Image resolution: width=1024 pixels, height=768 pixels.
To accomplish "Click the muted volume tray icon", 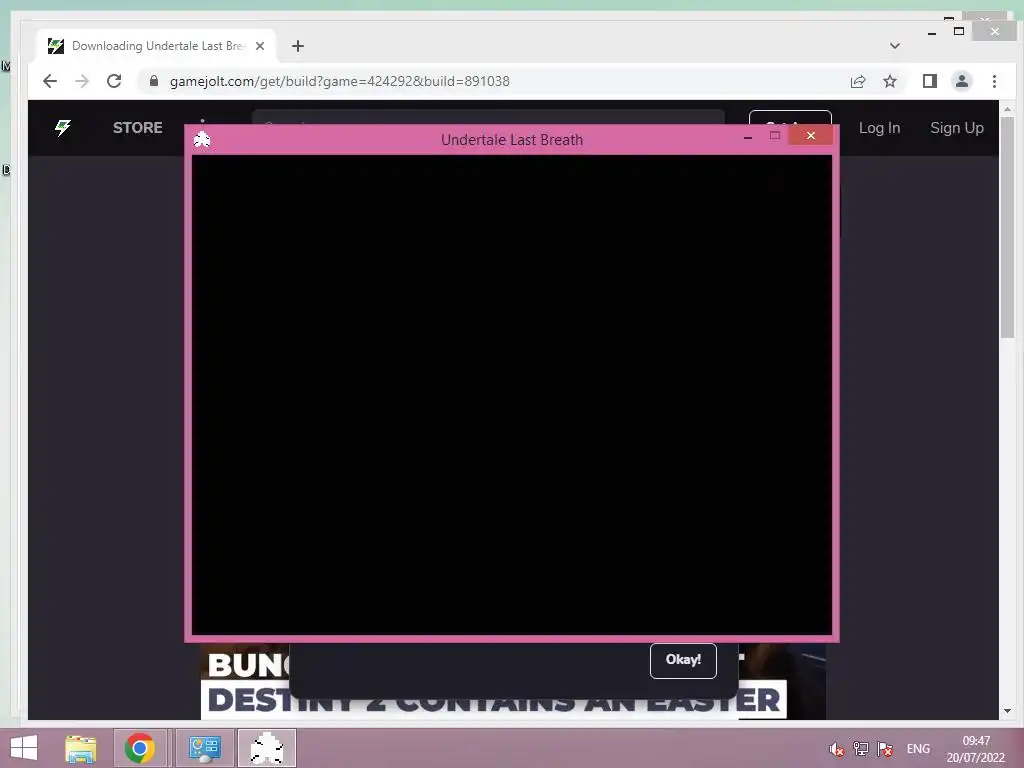I will (x=837, y=749).
